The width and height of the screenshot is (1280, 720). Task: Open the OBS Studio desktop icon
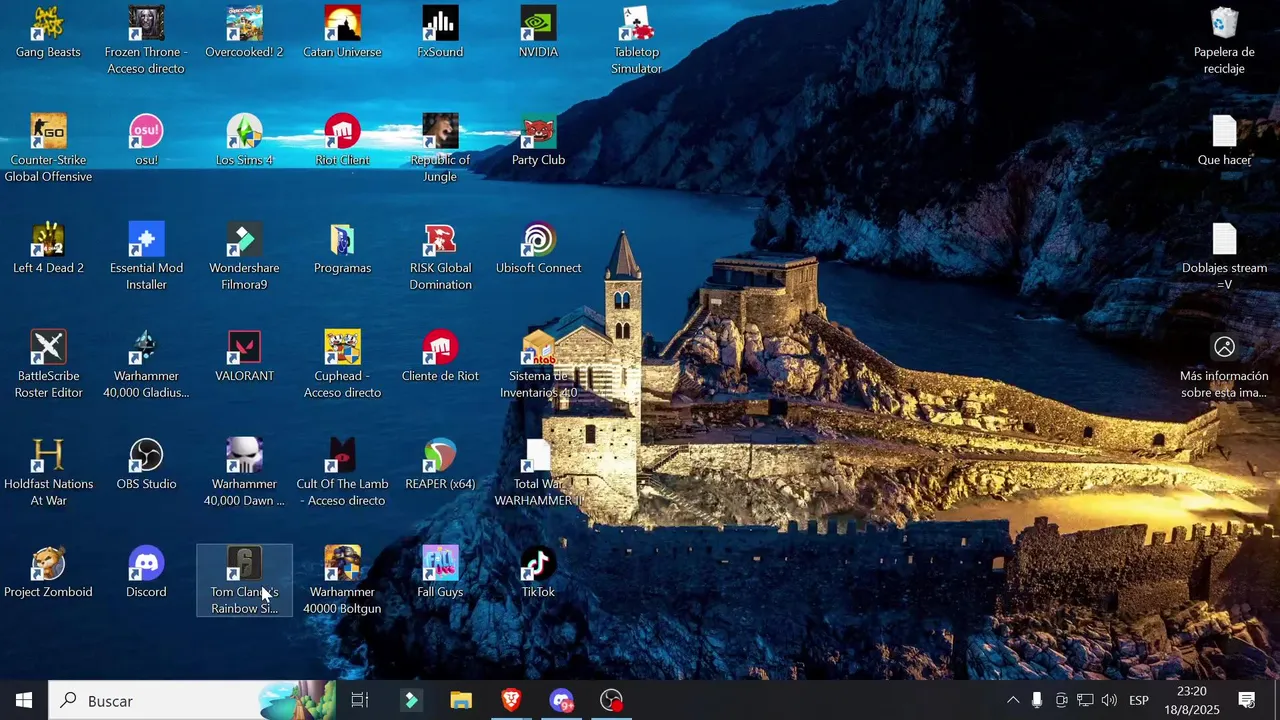tap(146, 465)
